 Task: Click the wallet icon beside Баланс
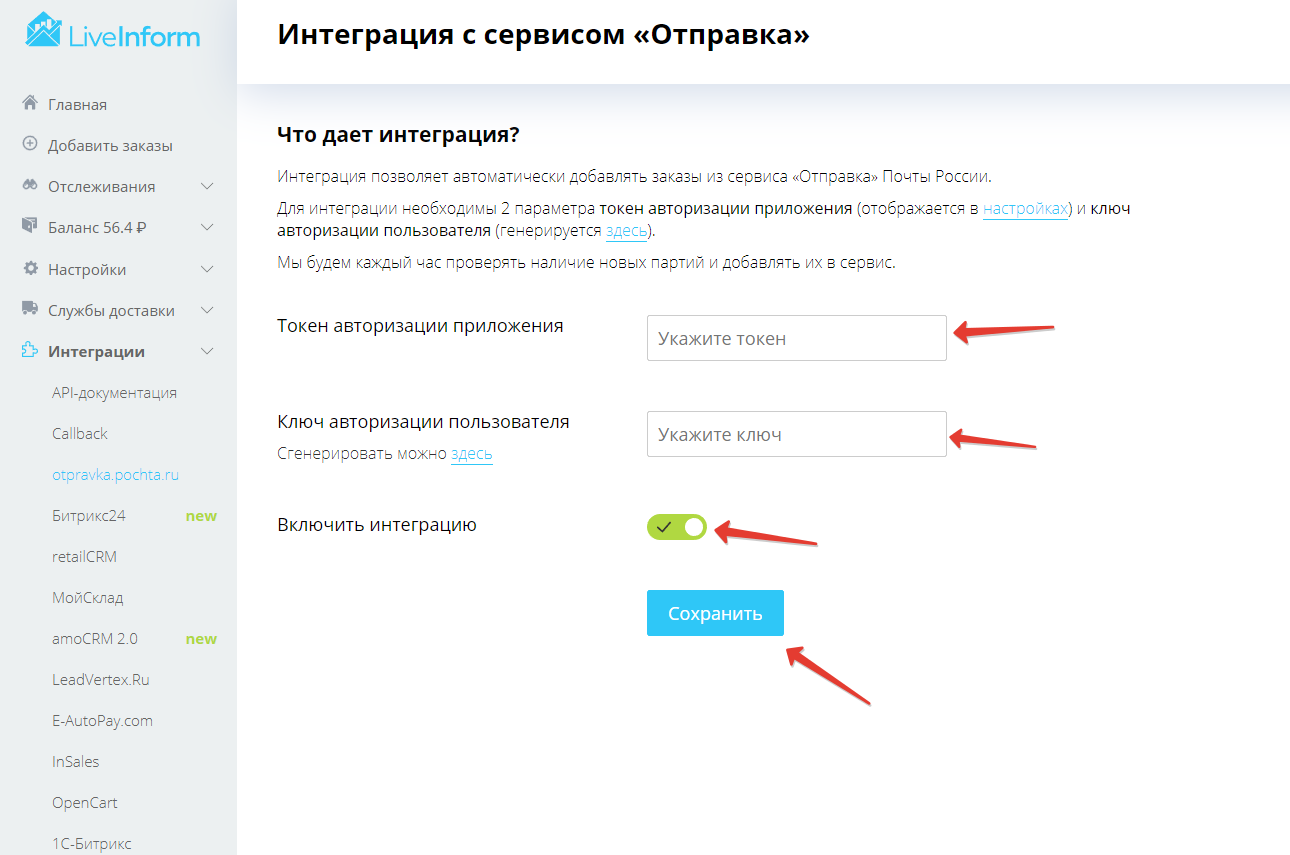30,227
